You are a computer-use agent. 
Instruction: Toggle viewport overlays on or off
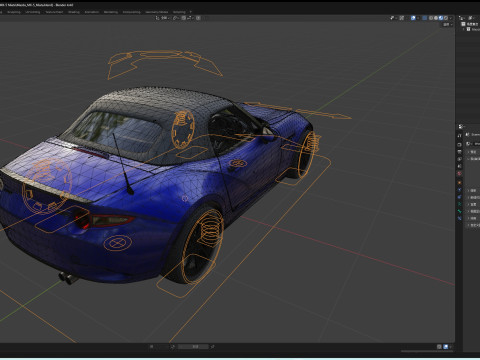[x=413, y=18]
